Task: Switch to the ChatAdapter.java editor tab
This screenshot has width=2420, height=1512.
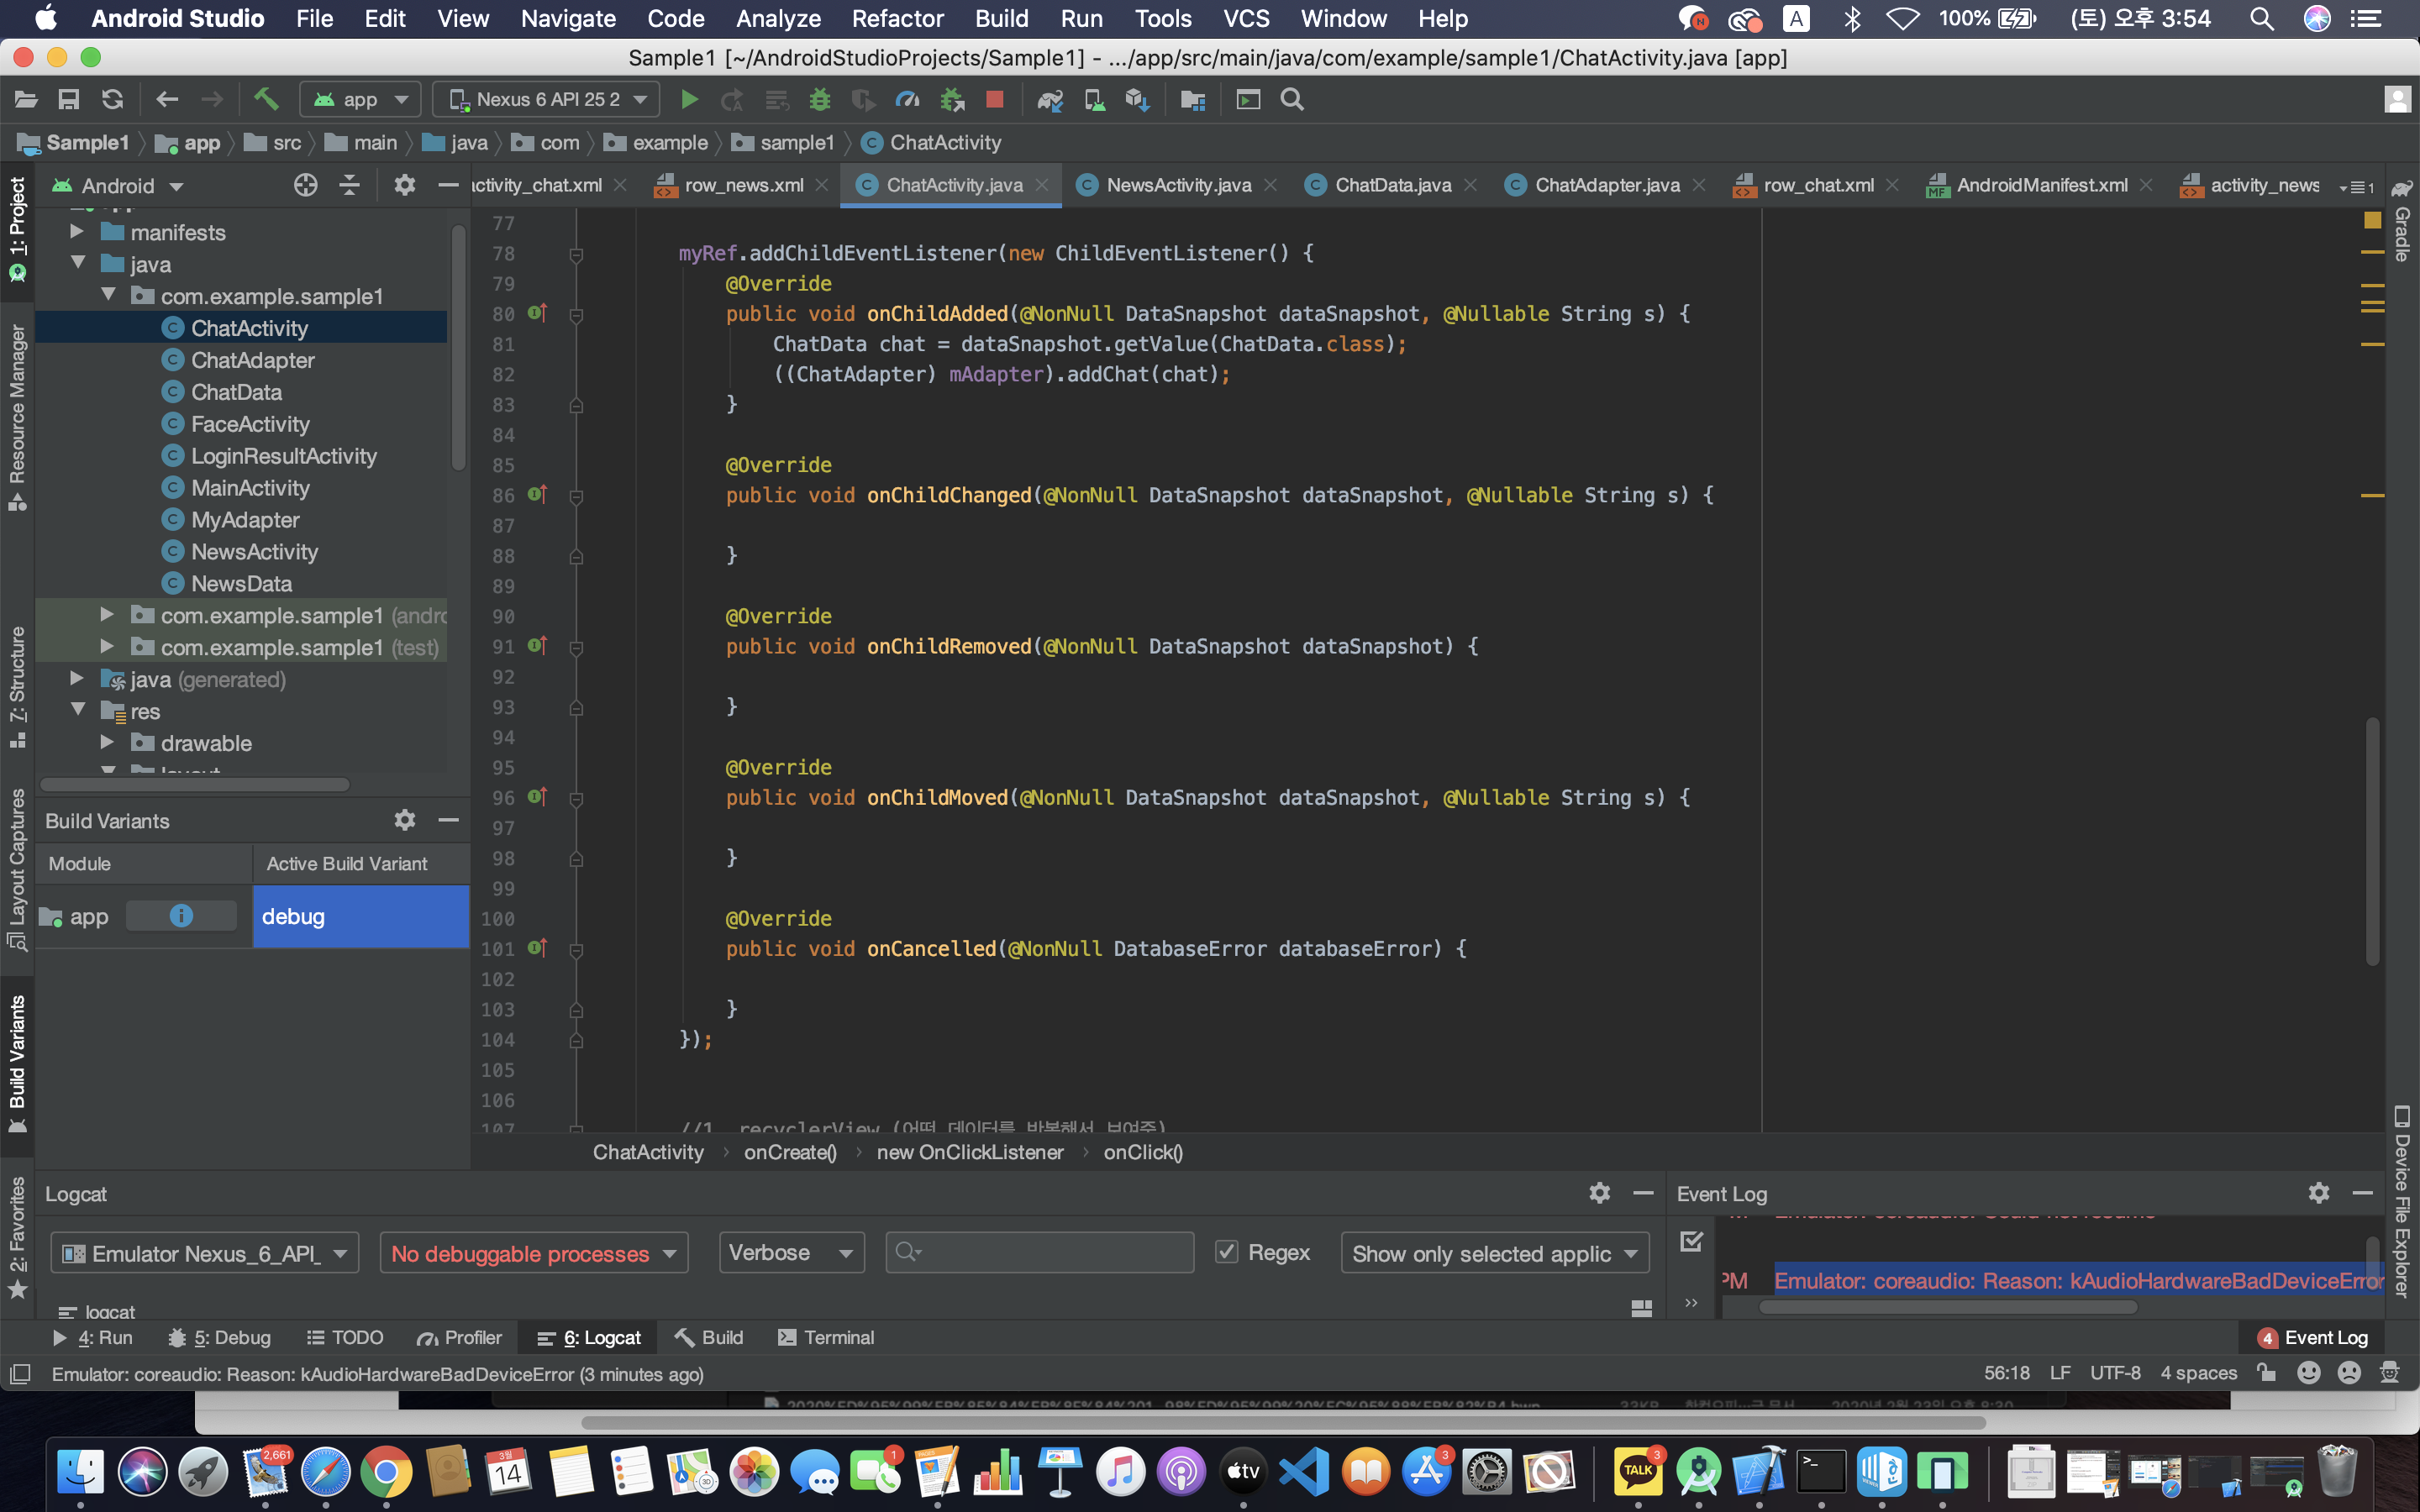Action: tap(1606, 185)
